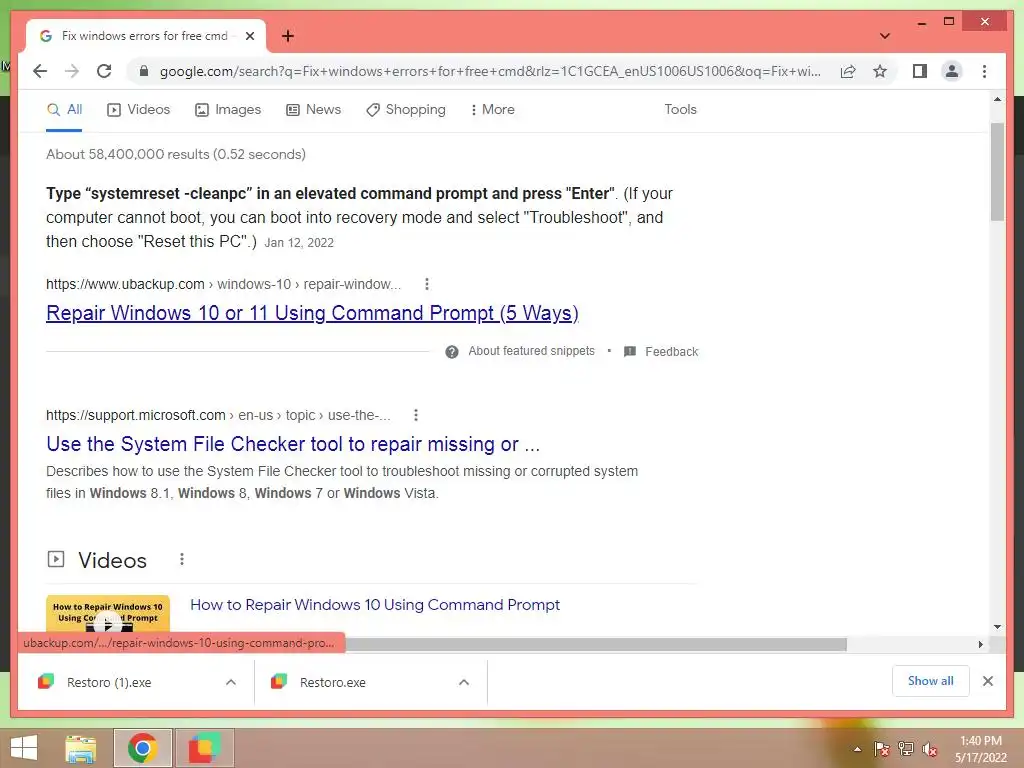
Task: Close the 'Fix windows errors' tab
Action: point(249,36)
